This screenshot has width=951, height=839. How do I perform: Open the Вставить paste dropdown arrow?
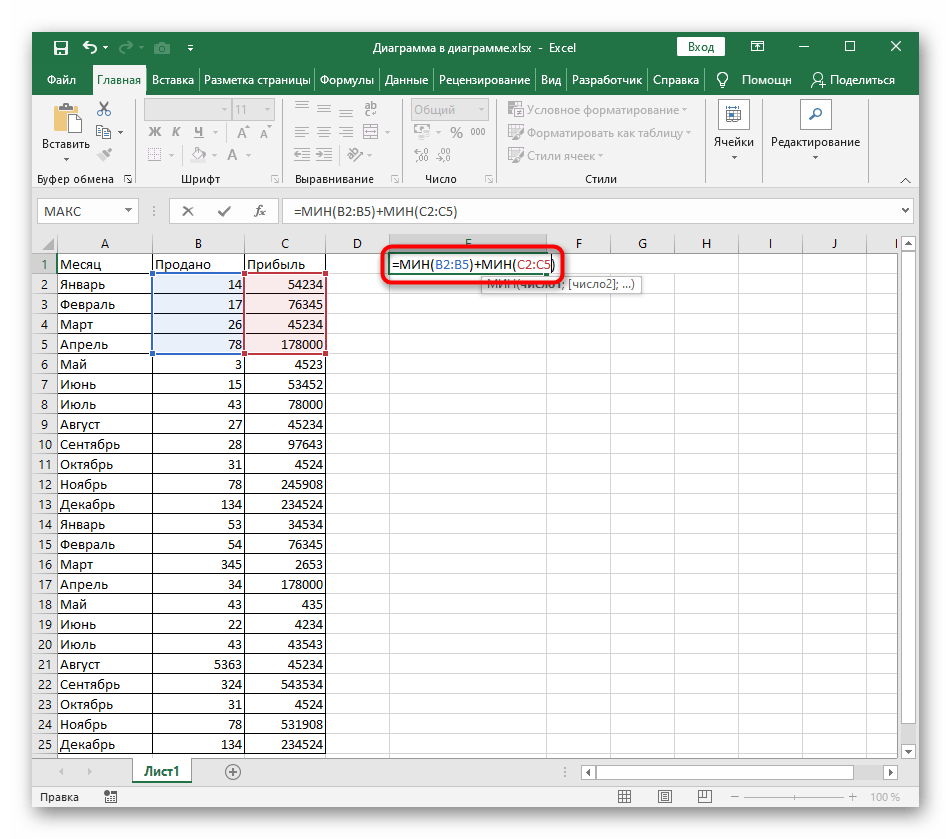pos(66,159)
